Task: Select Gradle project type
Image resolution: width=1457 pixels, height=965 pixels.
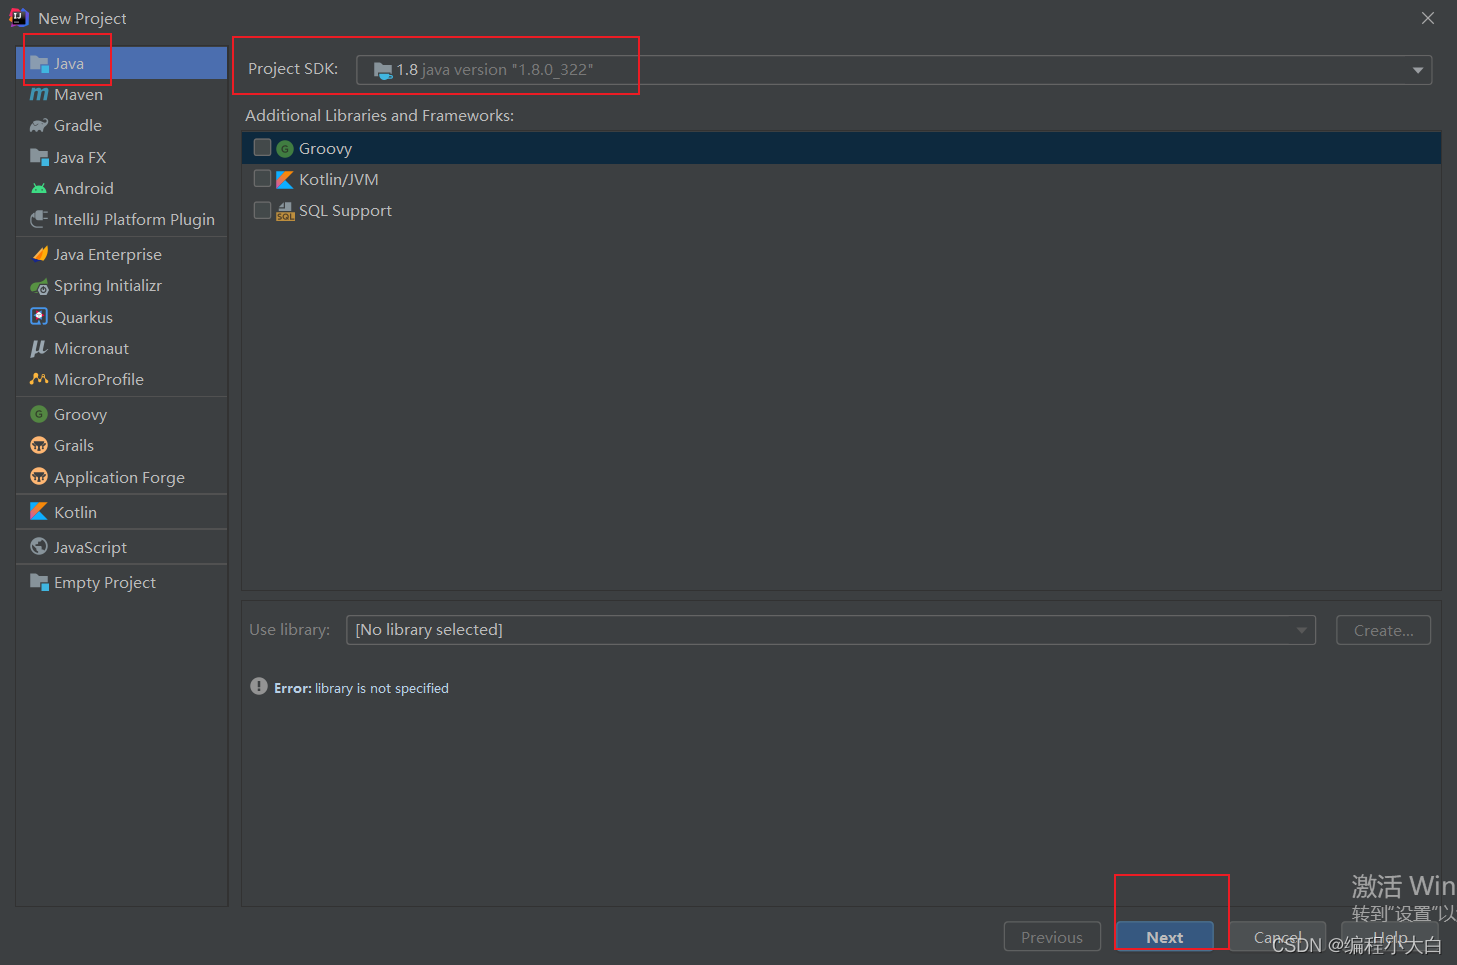Action: [122, 126]
